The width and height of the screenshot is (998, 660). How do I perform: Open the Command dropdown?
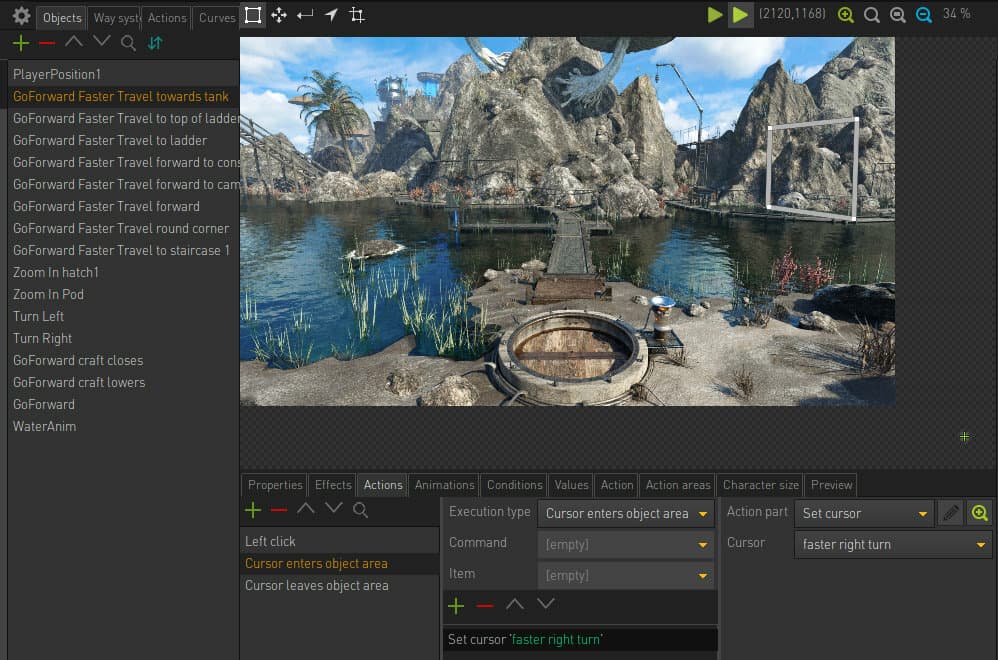tap(626, 544)
